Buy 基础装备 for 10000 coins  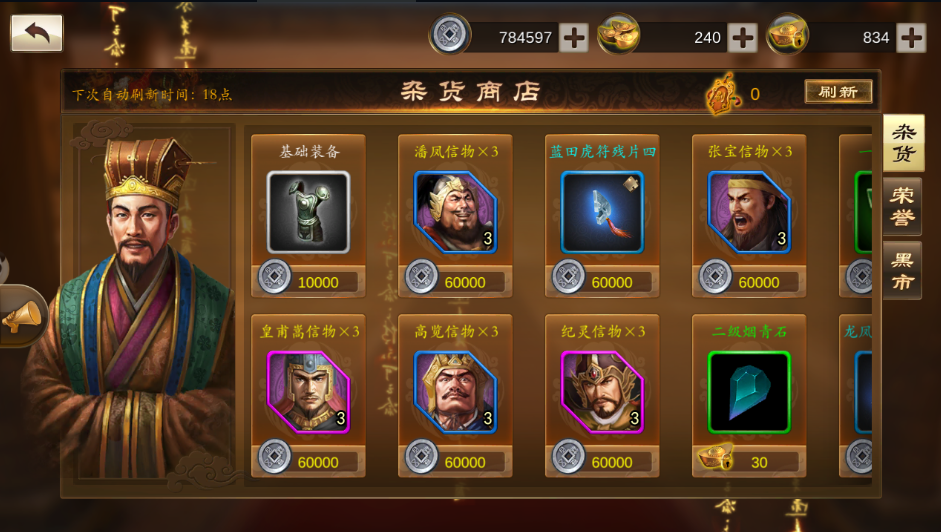coord(308,281)
